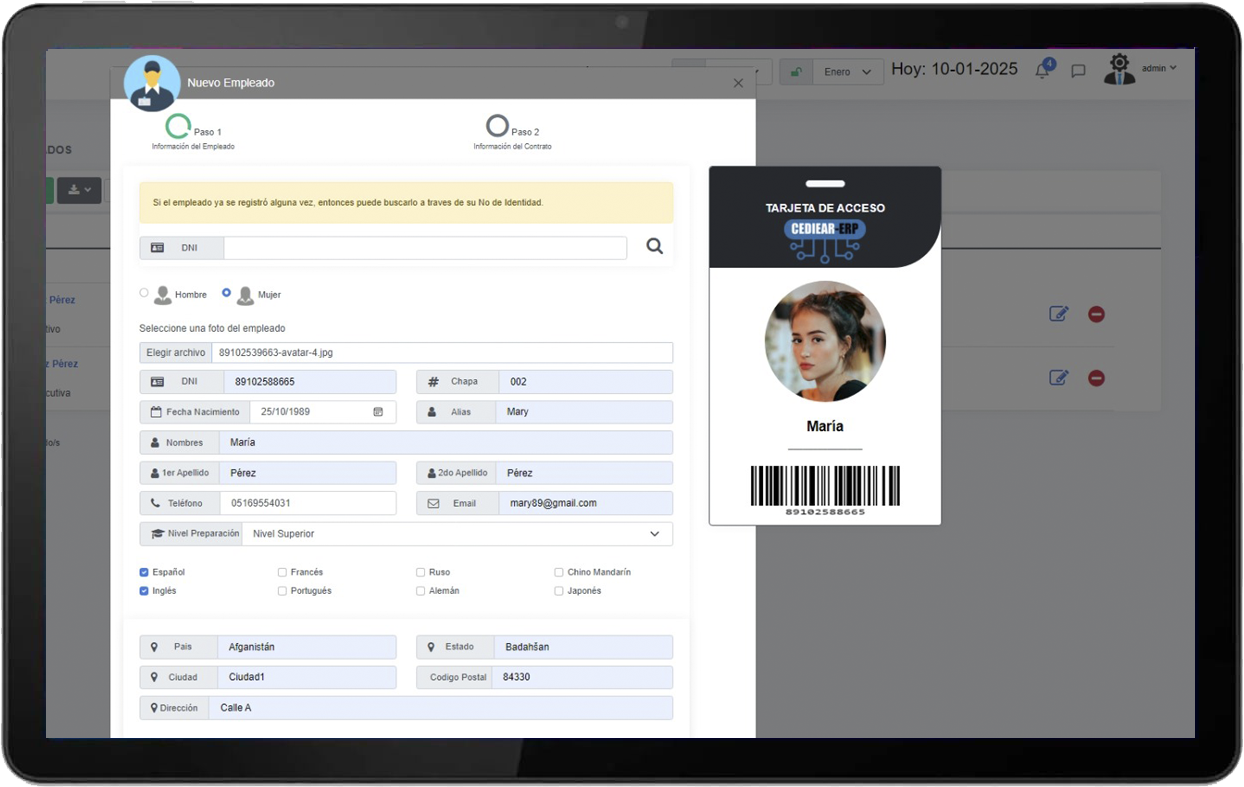Image resolution: width=1244 pixels, height=787 pixels.
Task: Click the magnifier search icon beside DNI
Action: [654, 246]
